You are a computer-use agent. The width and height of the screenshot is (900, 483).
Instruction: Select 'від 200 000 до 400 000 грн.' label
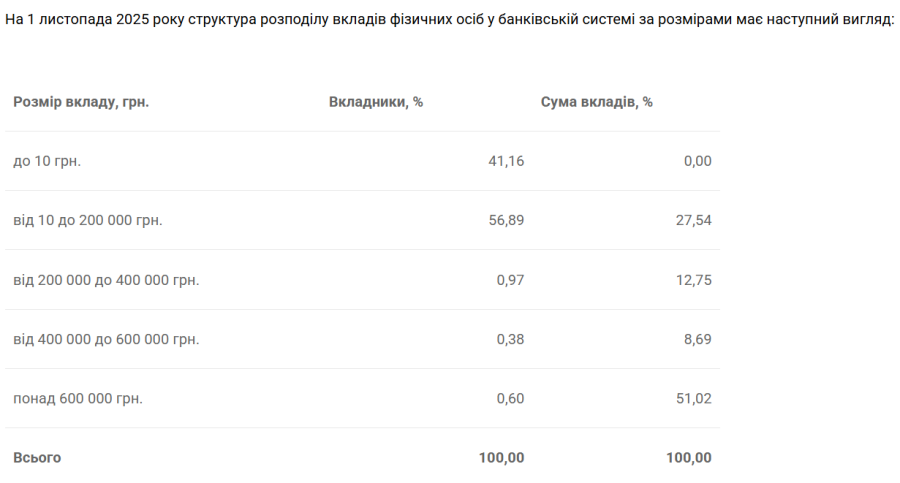coord(106,280)
